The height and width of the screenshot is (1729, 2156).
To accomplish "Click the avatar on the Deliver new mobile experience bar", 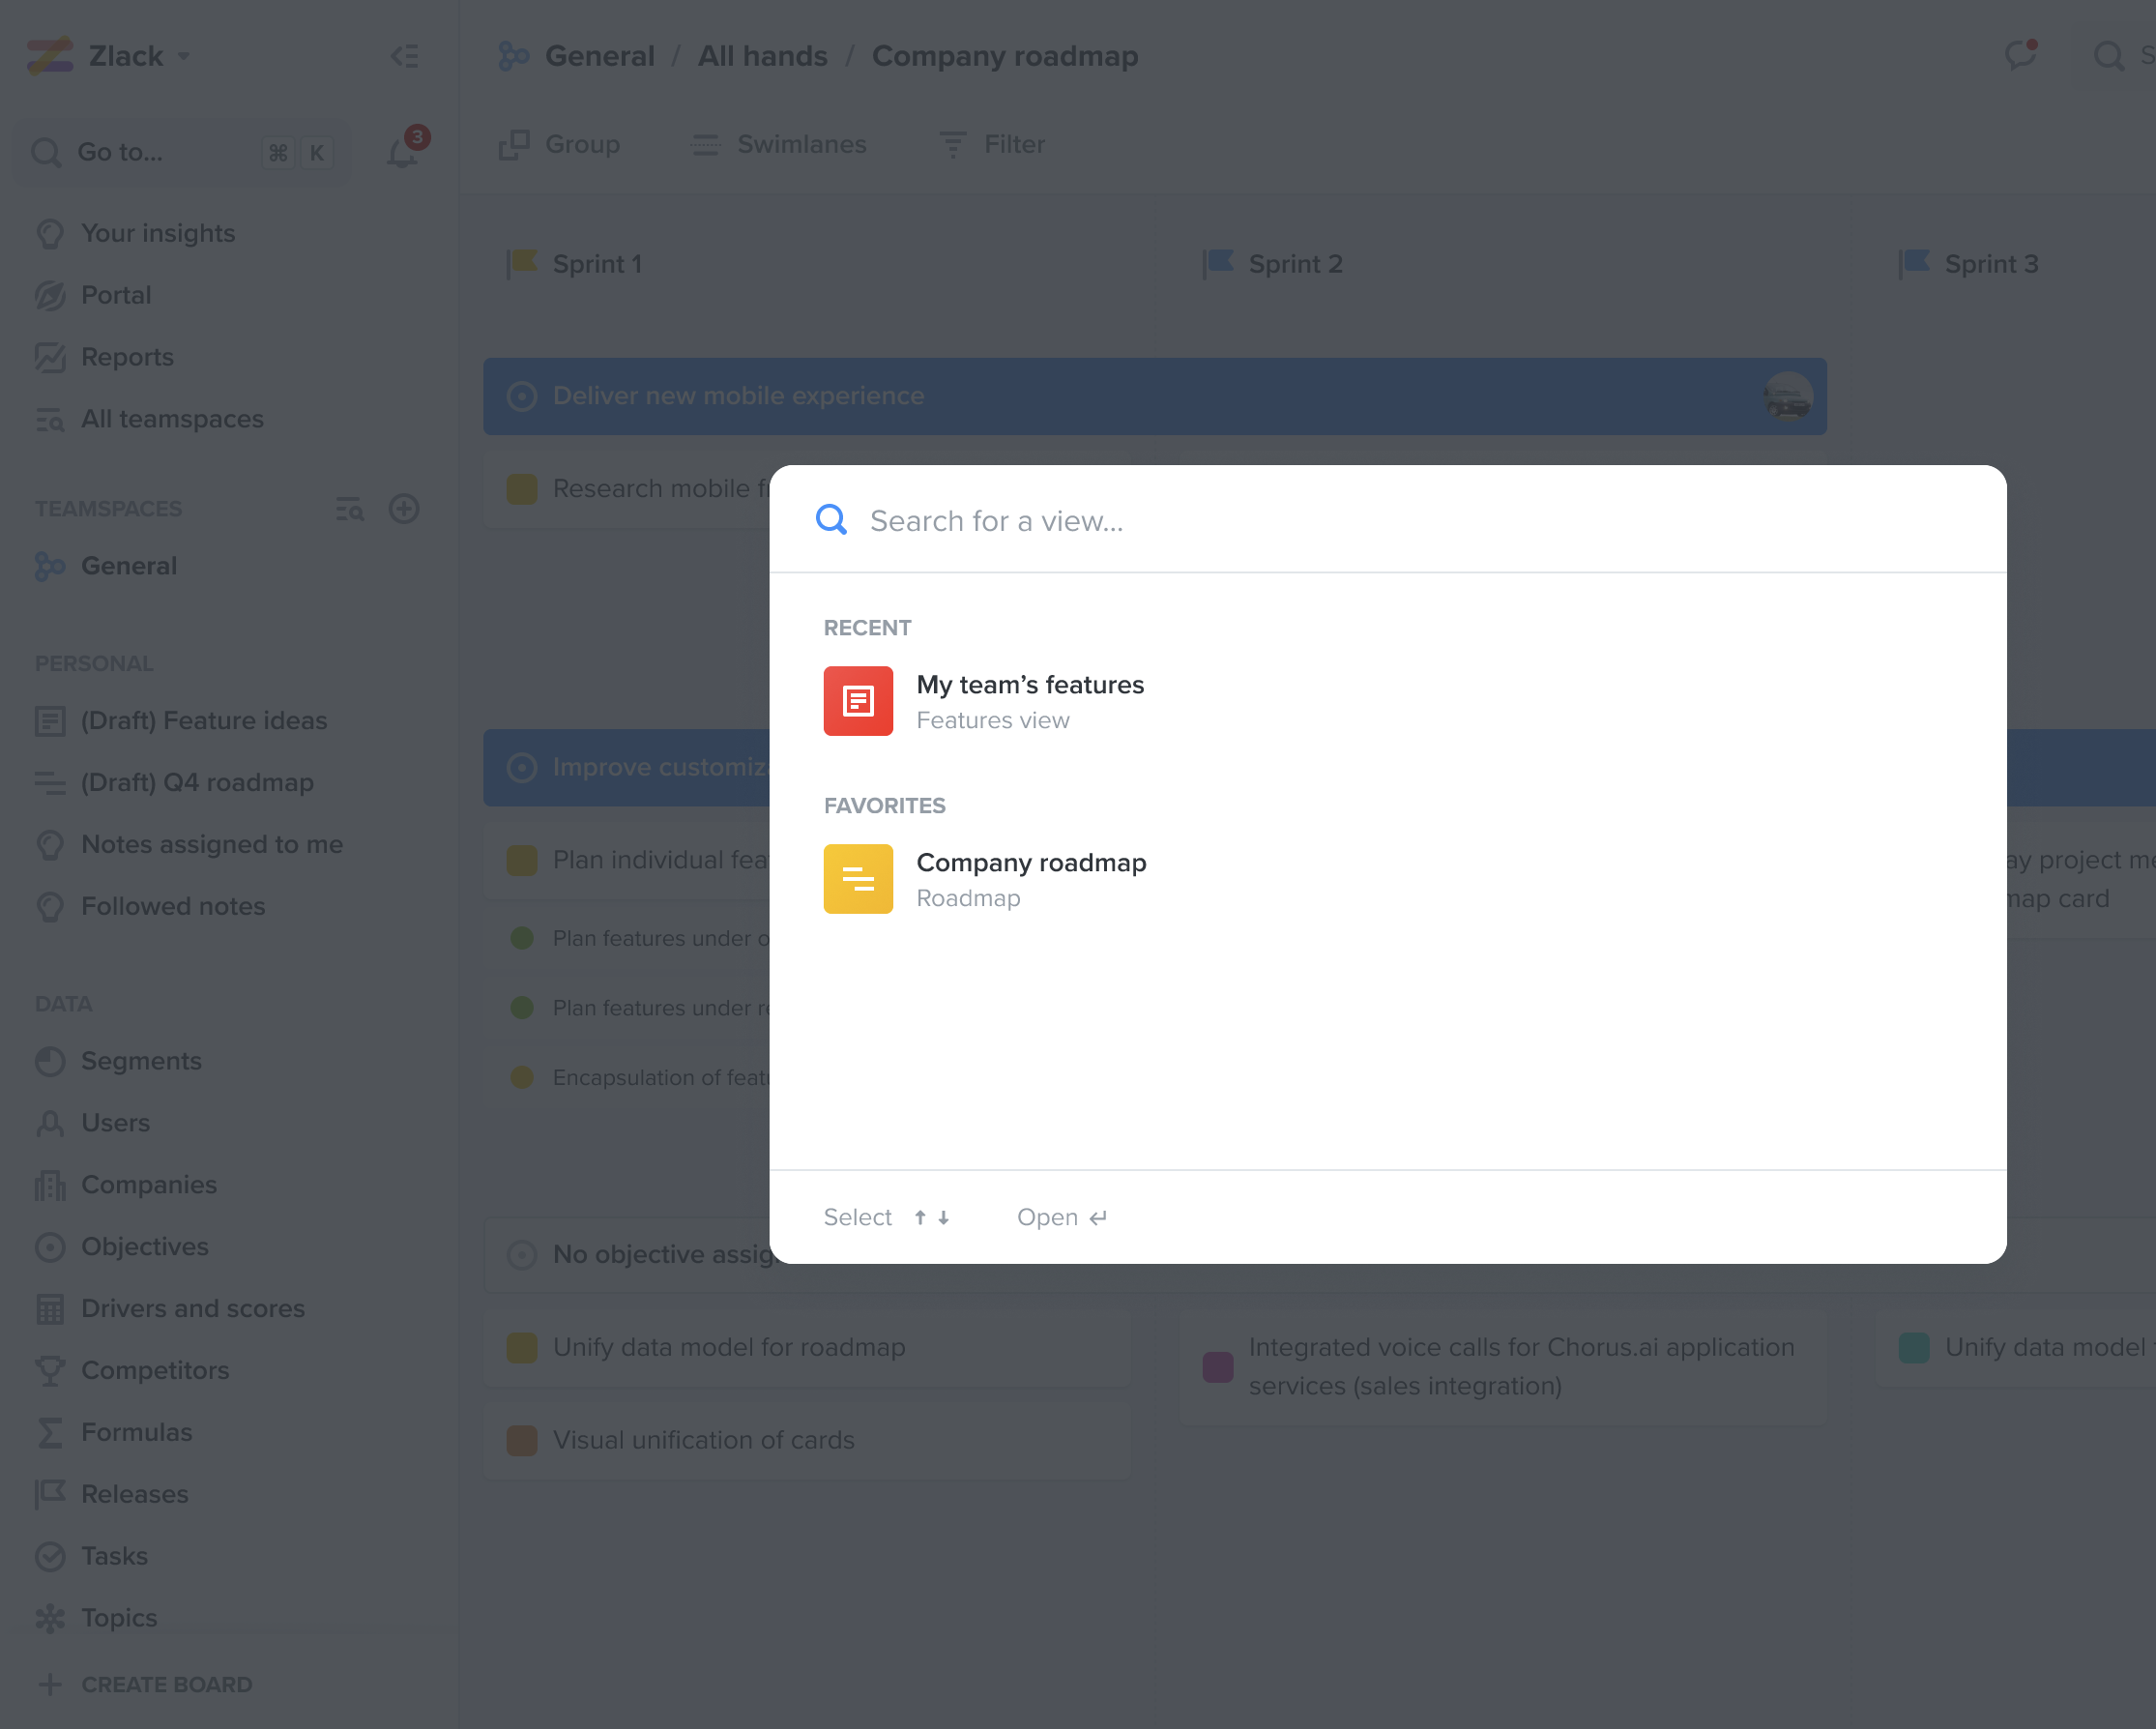I will point(1787,397).
